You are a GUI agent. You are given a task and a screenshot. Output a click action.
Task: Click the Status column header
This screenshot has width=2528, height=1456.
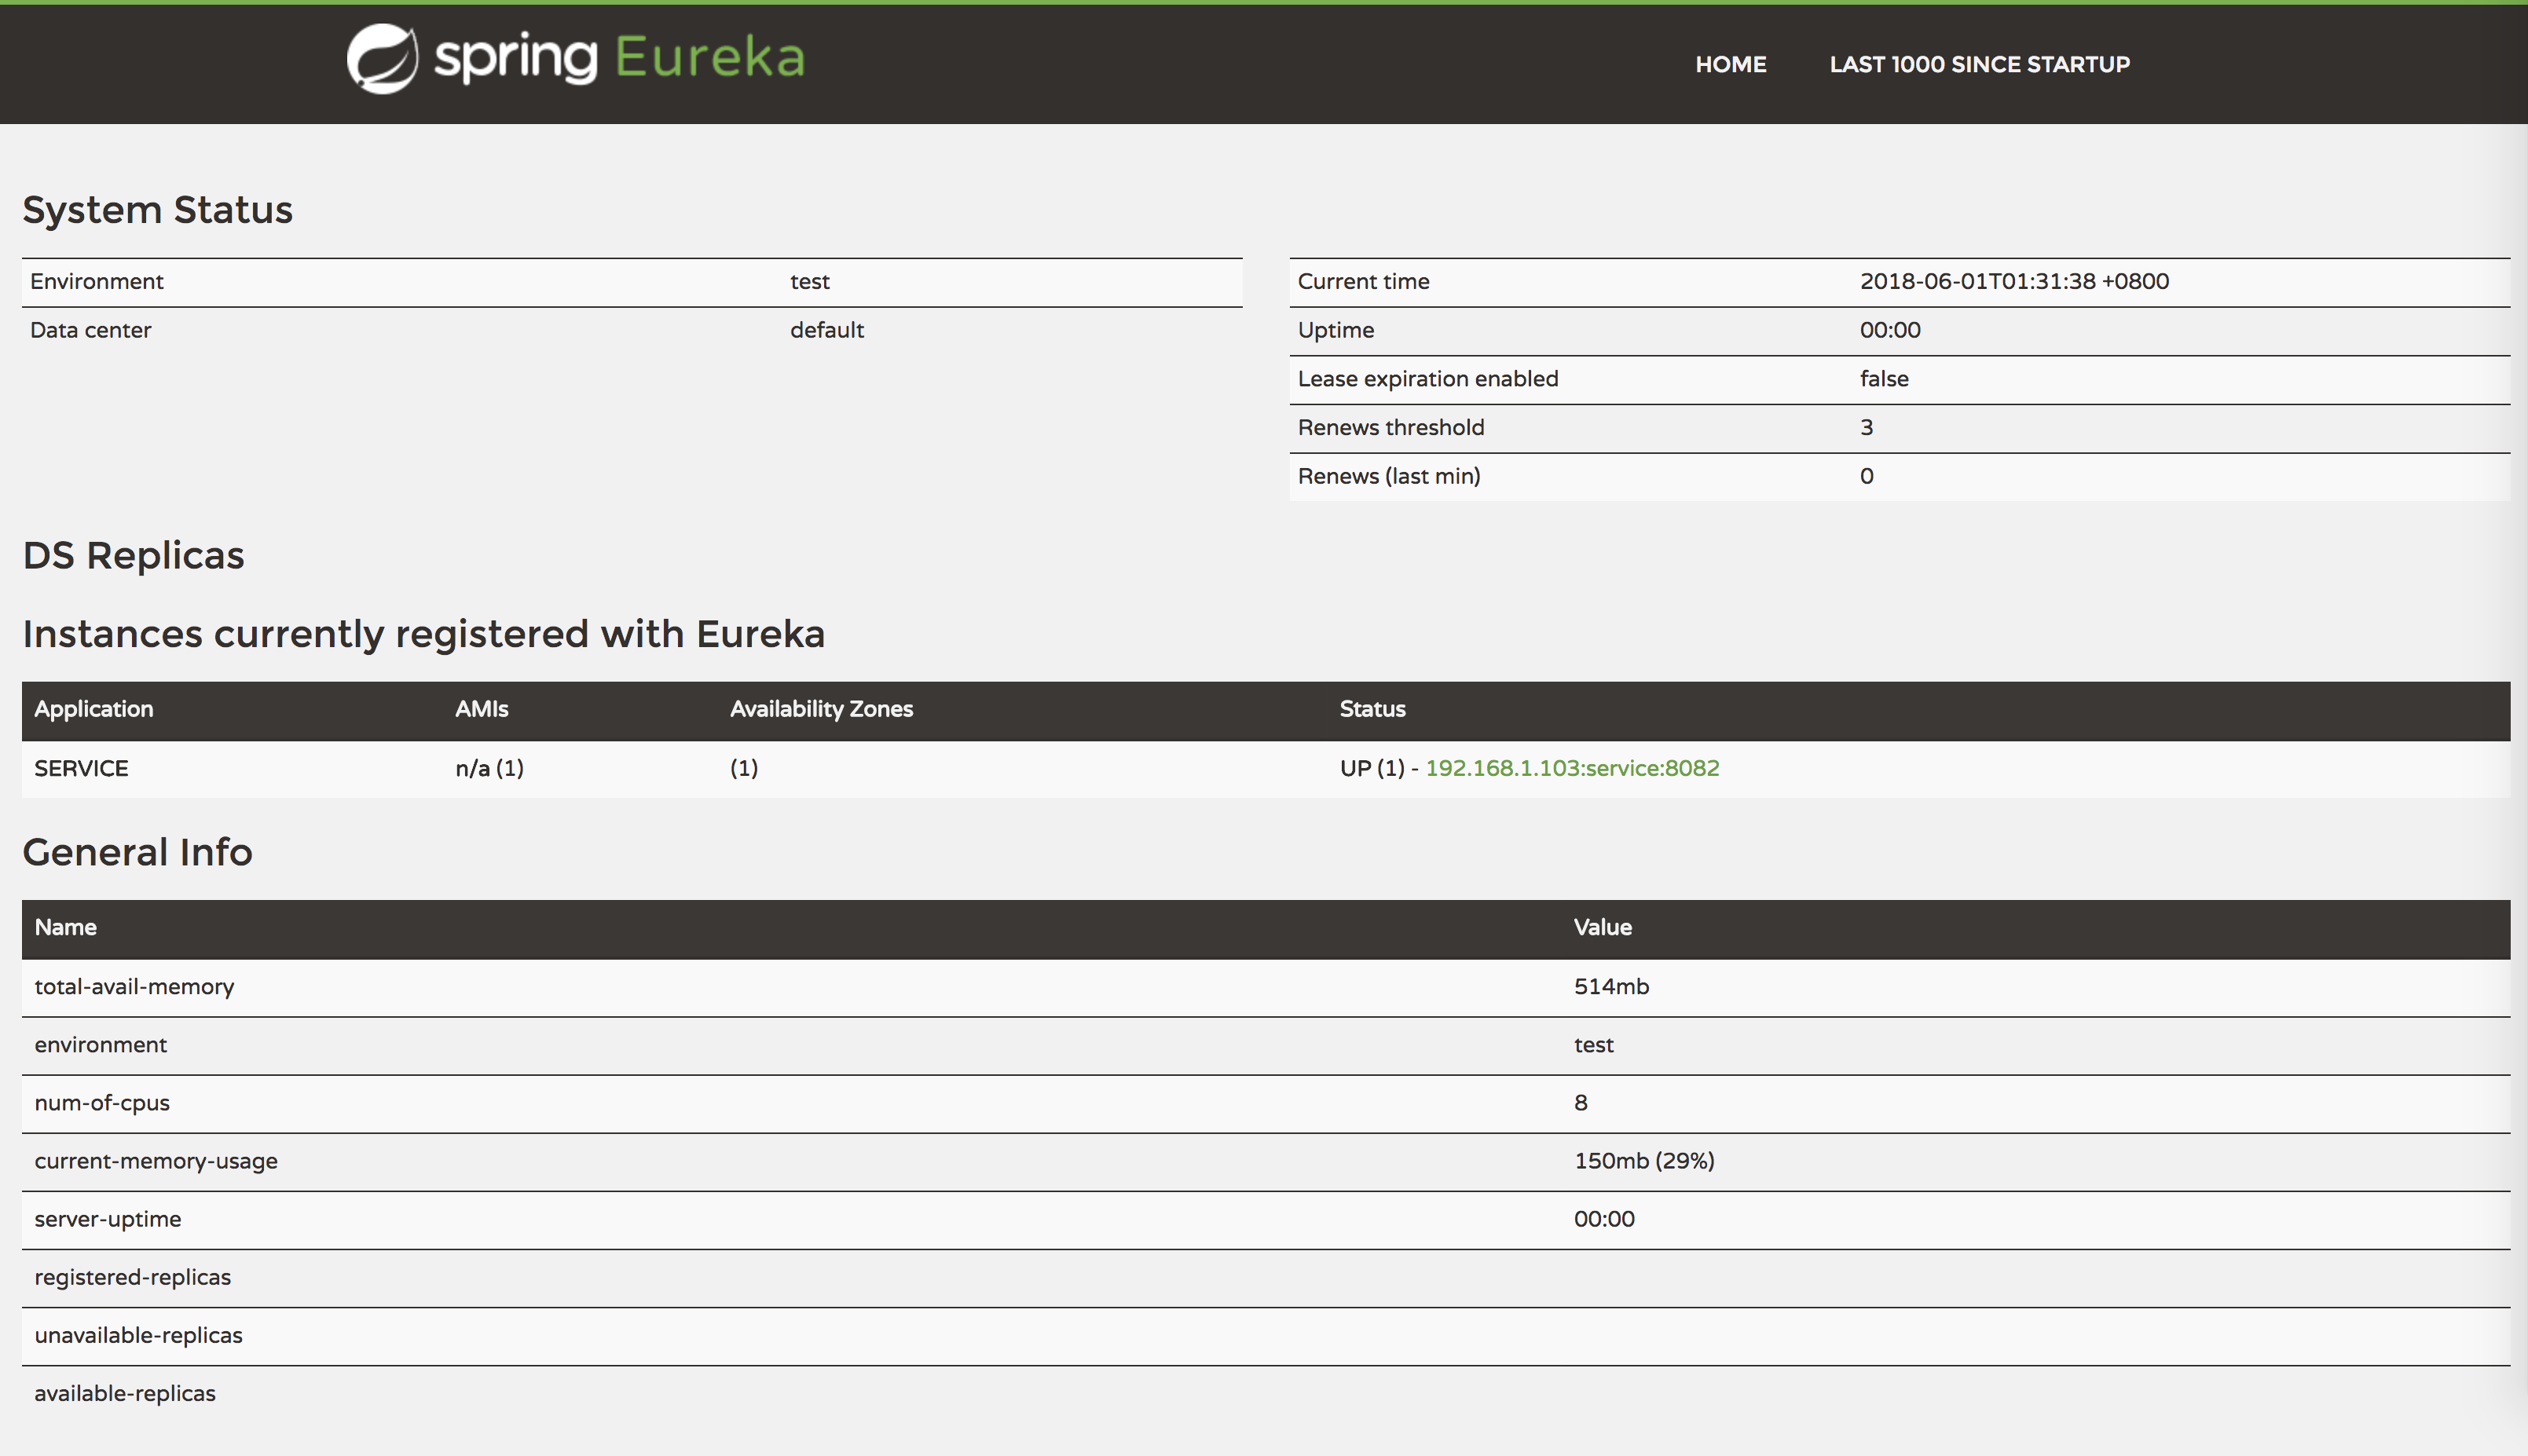pos(1372,709)
